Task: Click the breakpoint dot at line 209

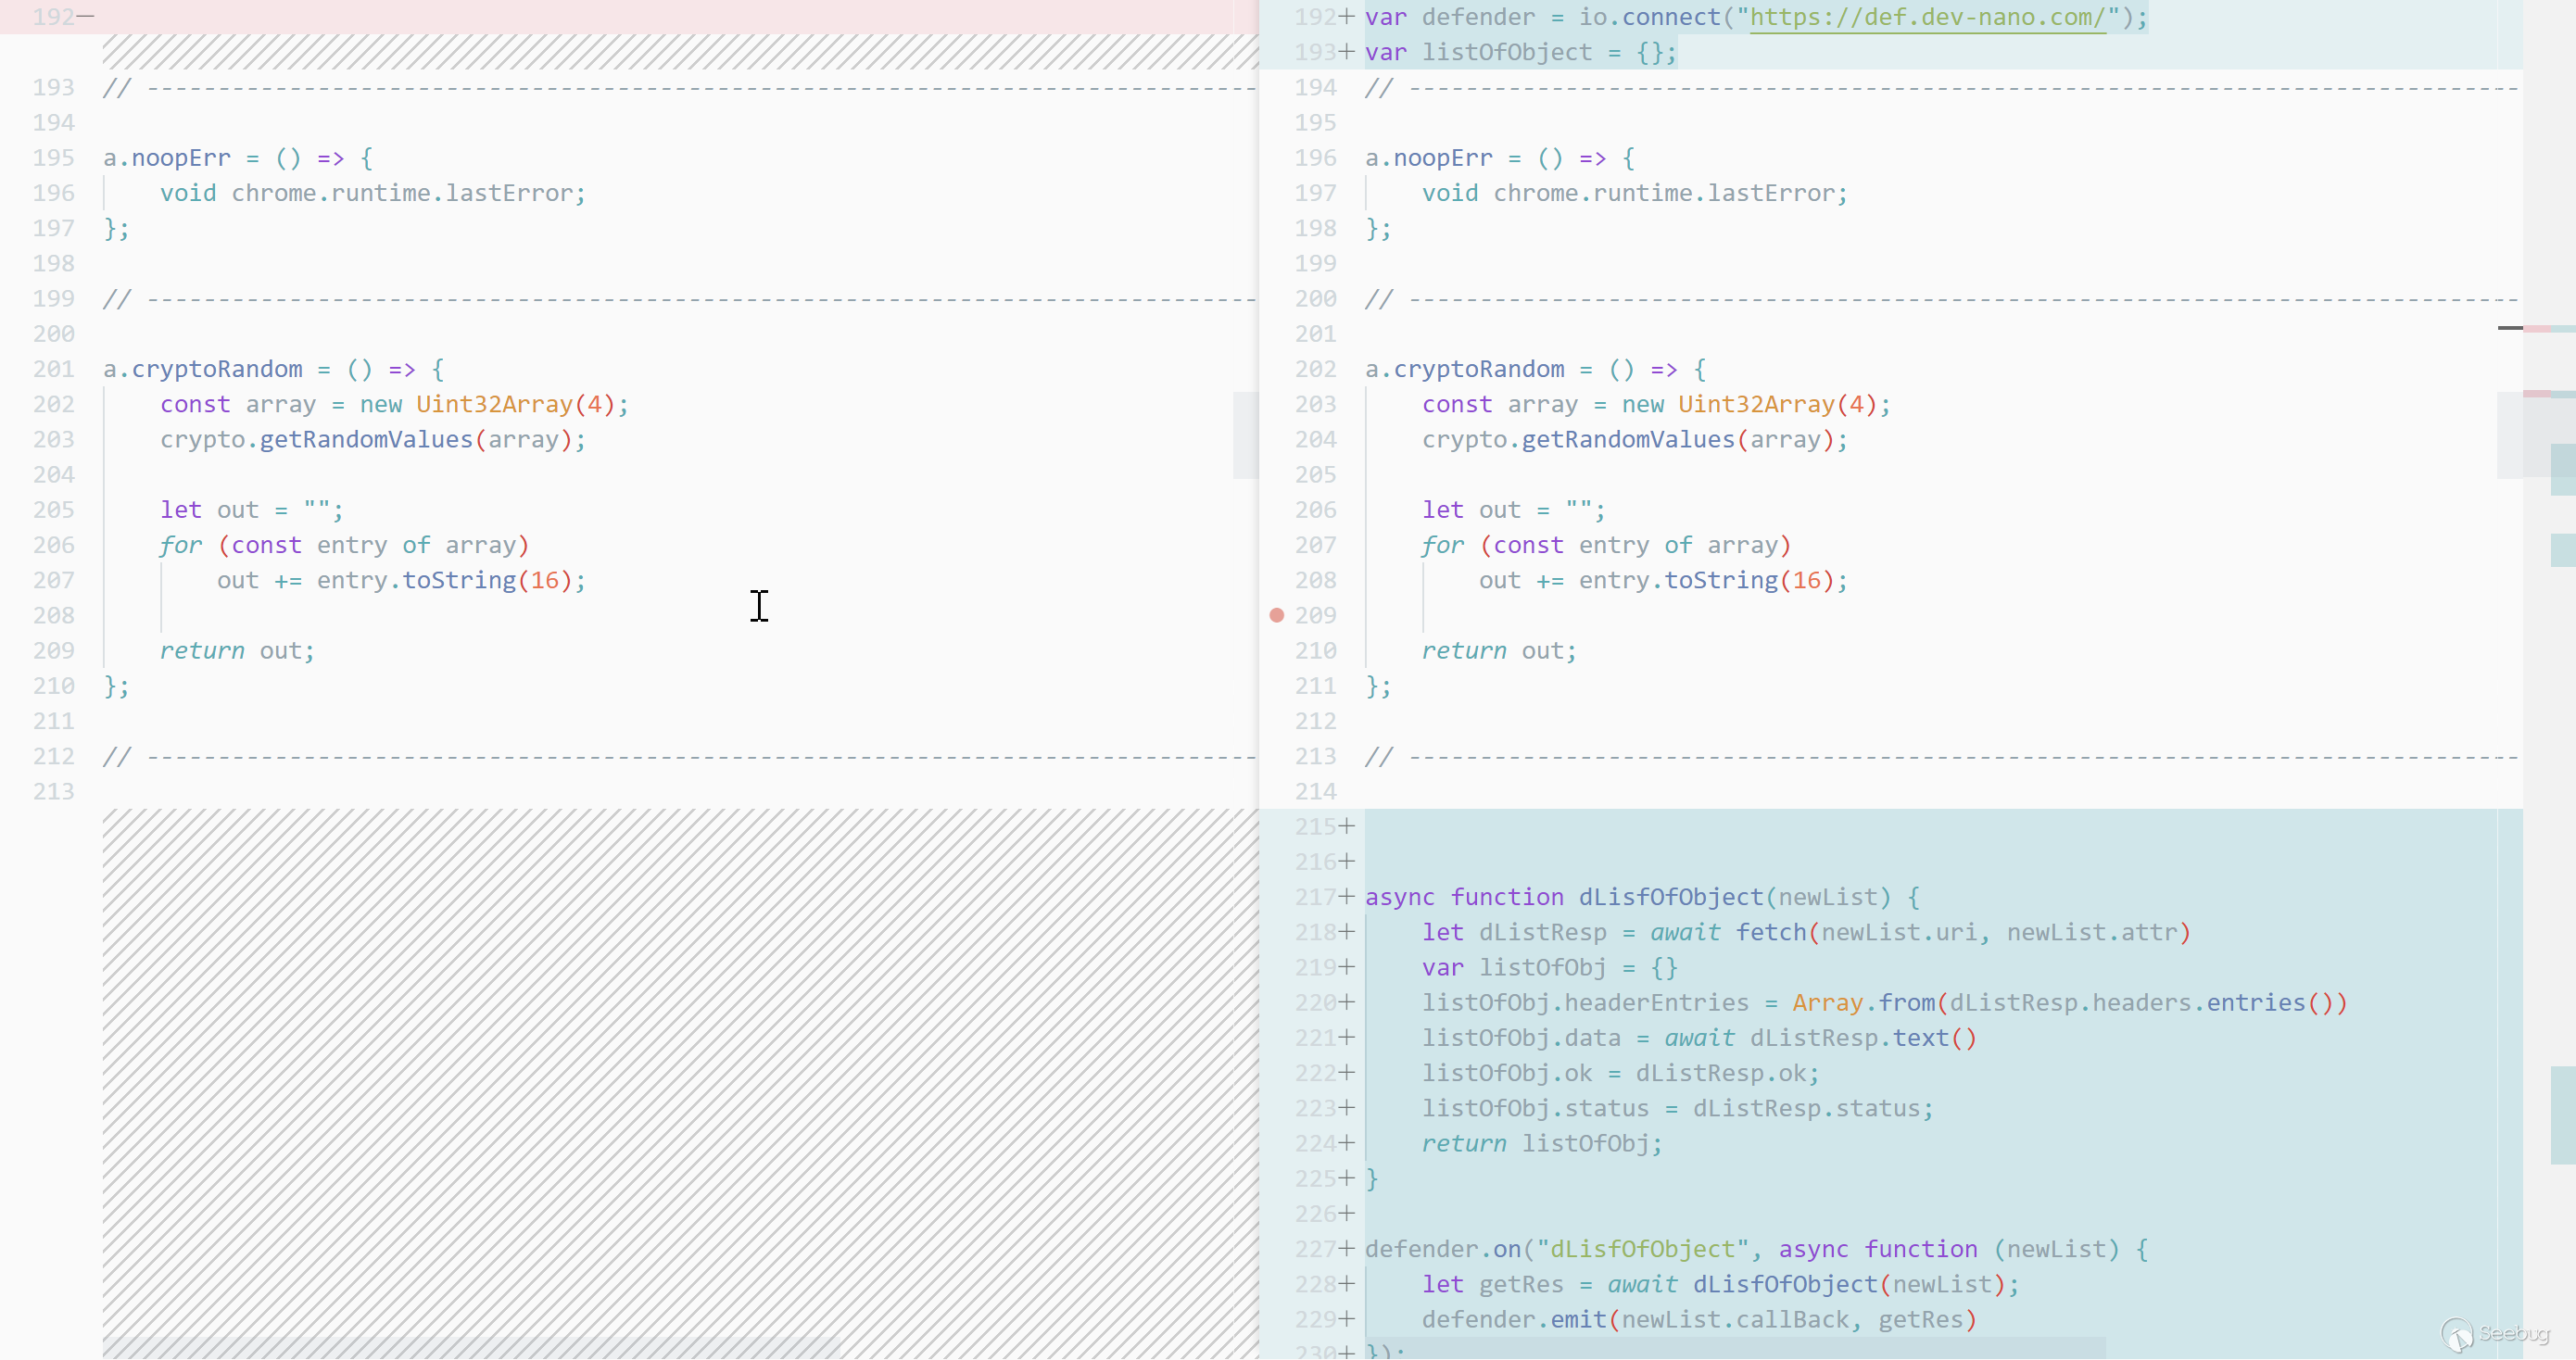Action: pyautogui.click(x=1276, y=615)
